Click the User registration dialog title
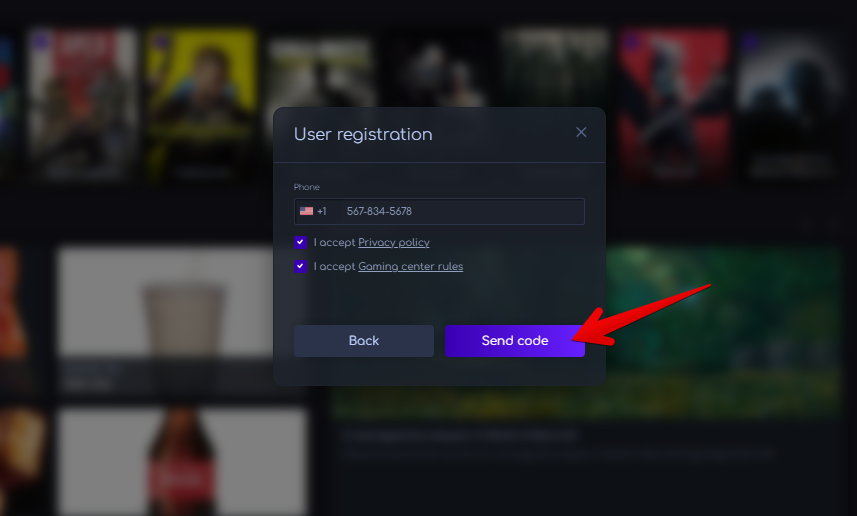Viewport: 857px width, 516px height. [363, 134]
